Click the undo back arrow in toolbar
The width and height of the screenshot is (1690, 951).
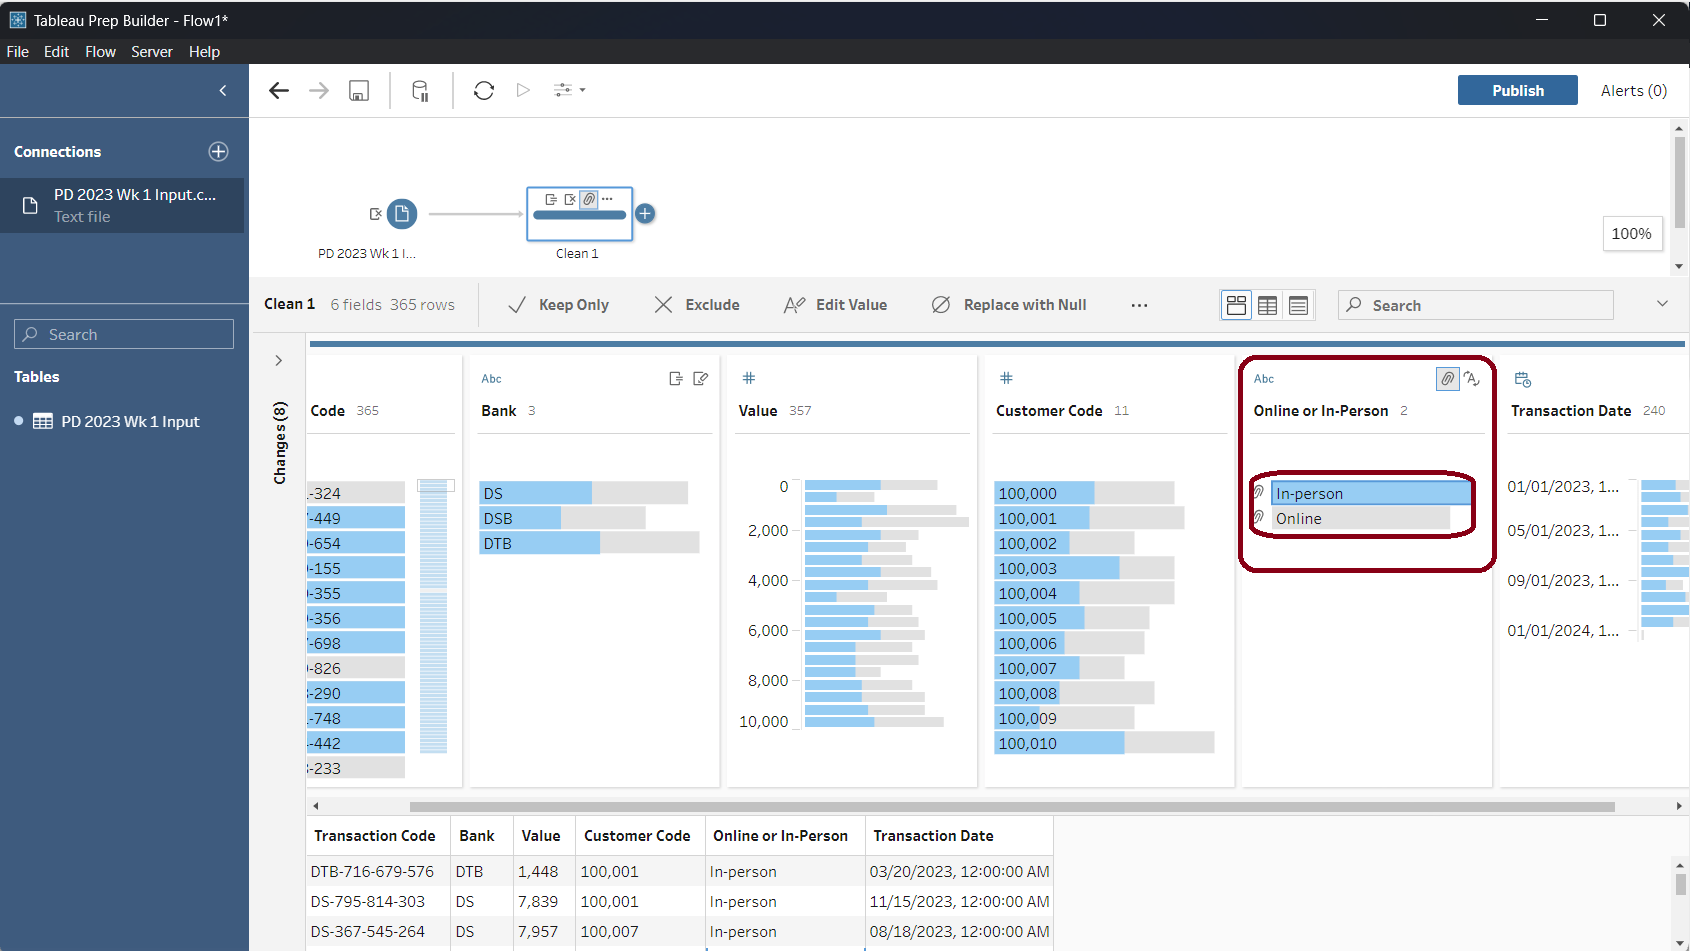pyautogui.click(x=279, y=91)
